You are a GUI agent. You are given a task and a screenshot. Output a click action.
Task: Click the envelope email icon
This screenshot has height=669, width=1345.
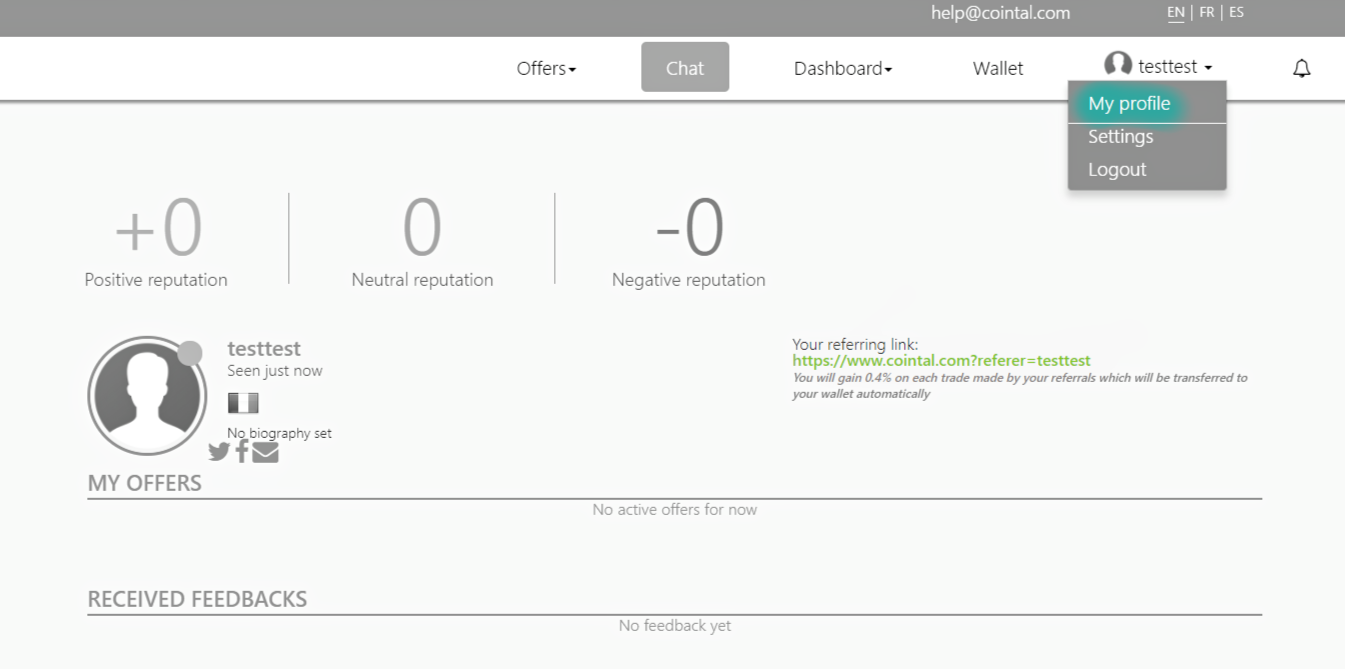point(265,452)
